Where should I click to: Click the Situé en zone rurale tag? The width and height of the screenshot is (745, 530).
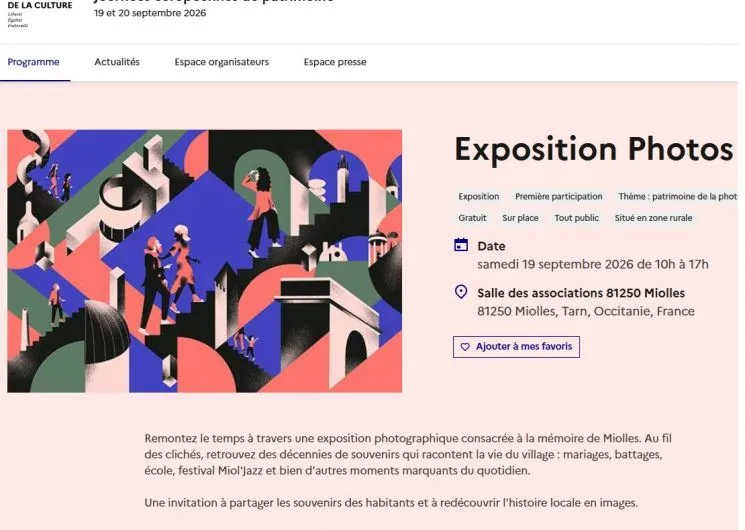coord(653,218)
